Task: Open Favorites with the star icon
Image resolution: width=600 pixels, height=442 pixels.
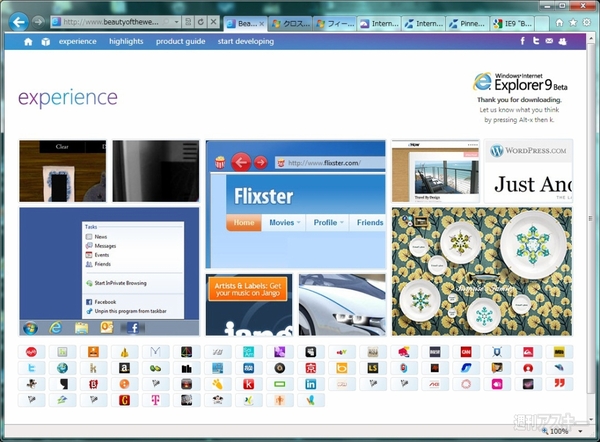Action: pyautogui.click(x=573, y=23)
